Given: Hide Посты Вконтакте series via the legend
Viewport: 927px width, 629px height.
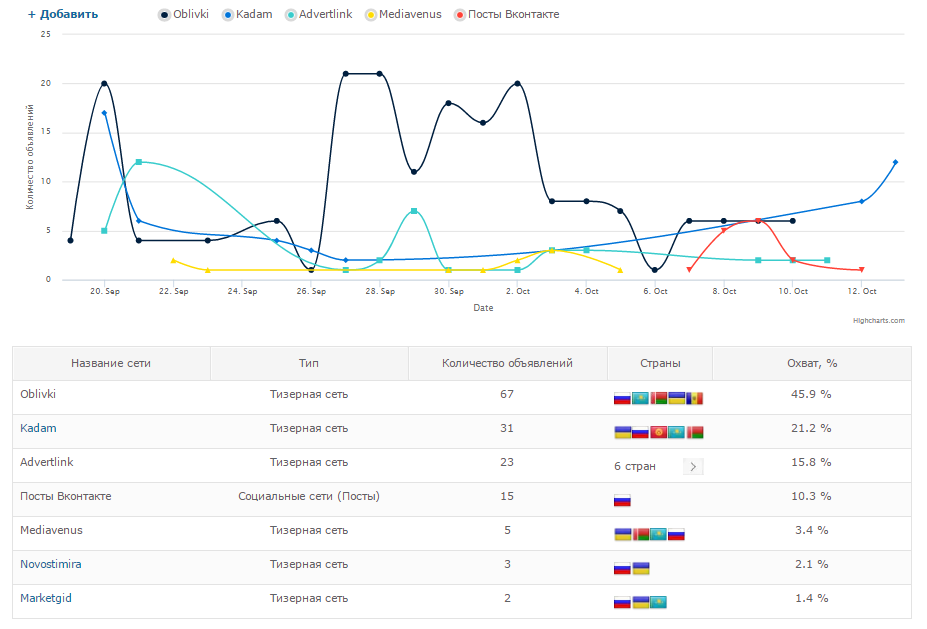Looking at the screenshot, I should (507, 14).
